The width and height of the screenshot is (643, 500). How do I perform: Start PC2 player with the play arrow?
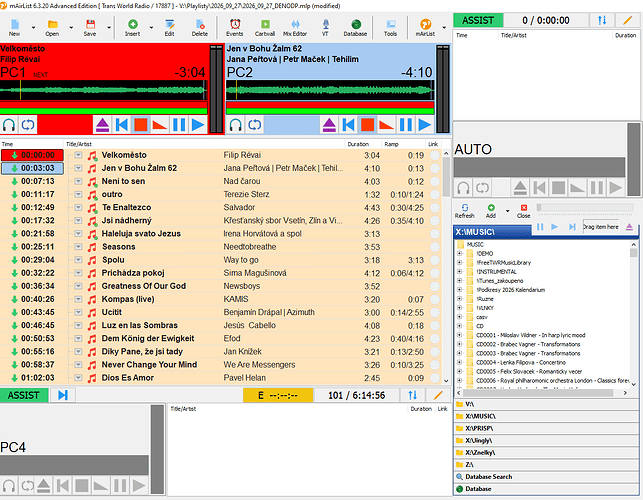(x=425, y=125)
